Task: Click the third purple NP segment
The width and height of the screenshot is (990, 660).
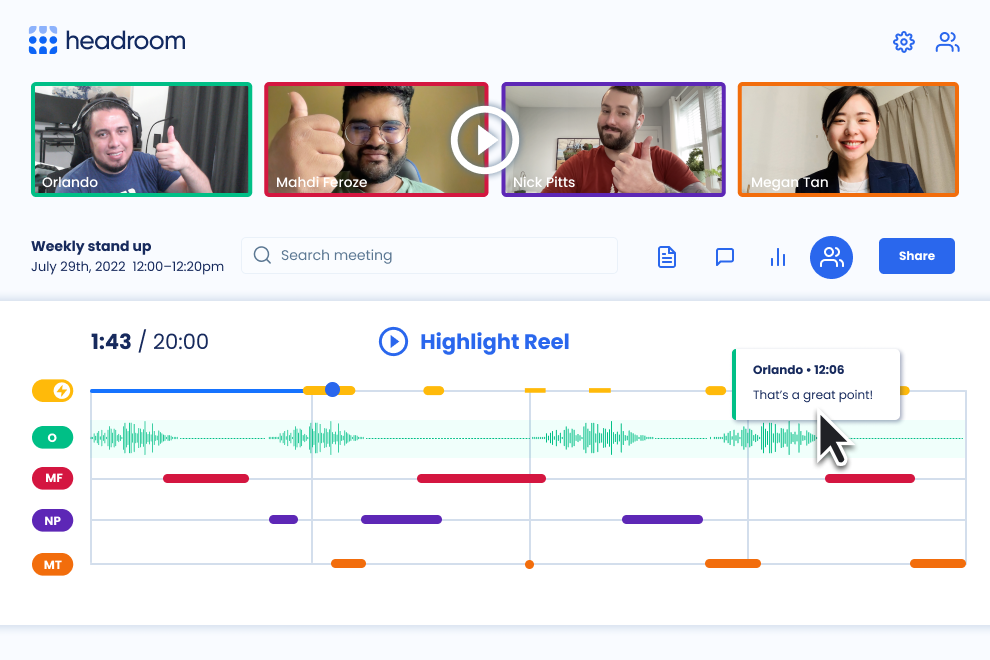Action: (x=662, y=520)
